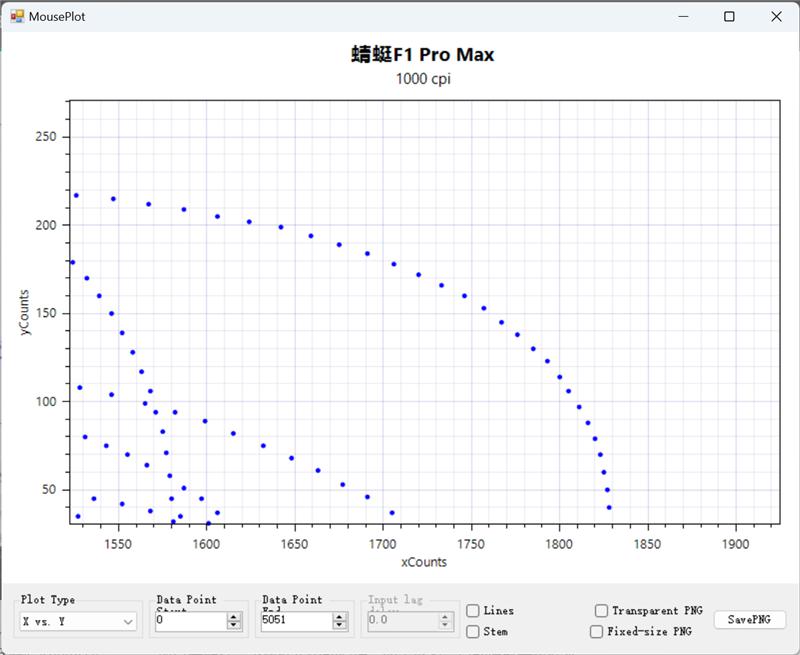
Task: Click the MousePlot app icon in title bar
Action: [16, 16]
